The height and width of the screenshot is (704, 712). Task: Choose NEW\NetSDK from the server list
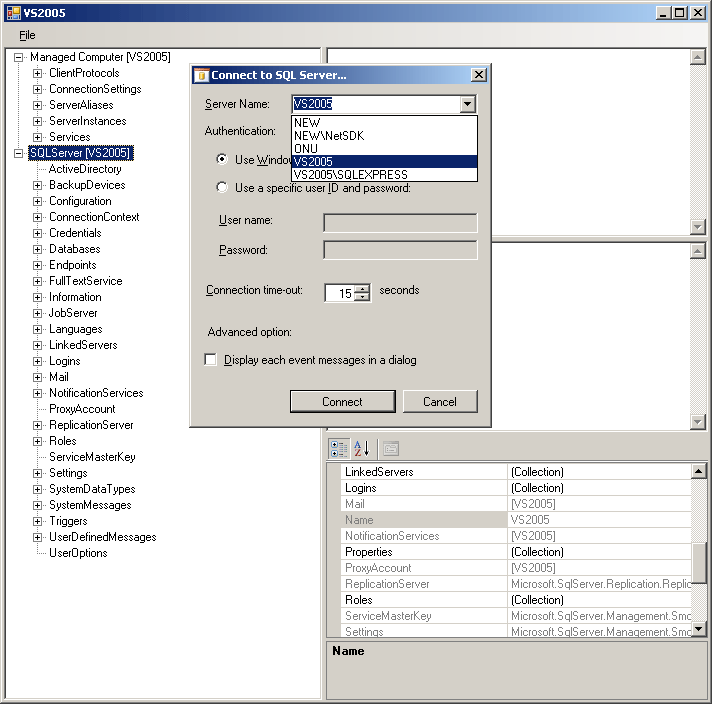pyautogui.click(x=384, y=136)
